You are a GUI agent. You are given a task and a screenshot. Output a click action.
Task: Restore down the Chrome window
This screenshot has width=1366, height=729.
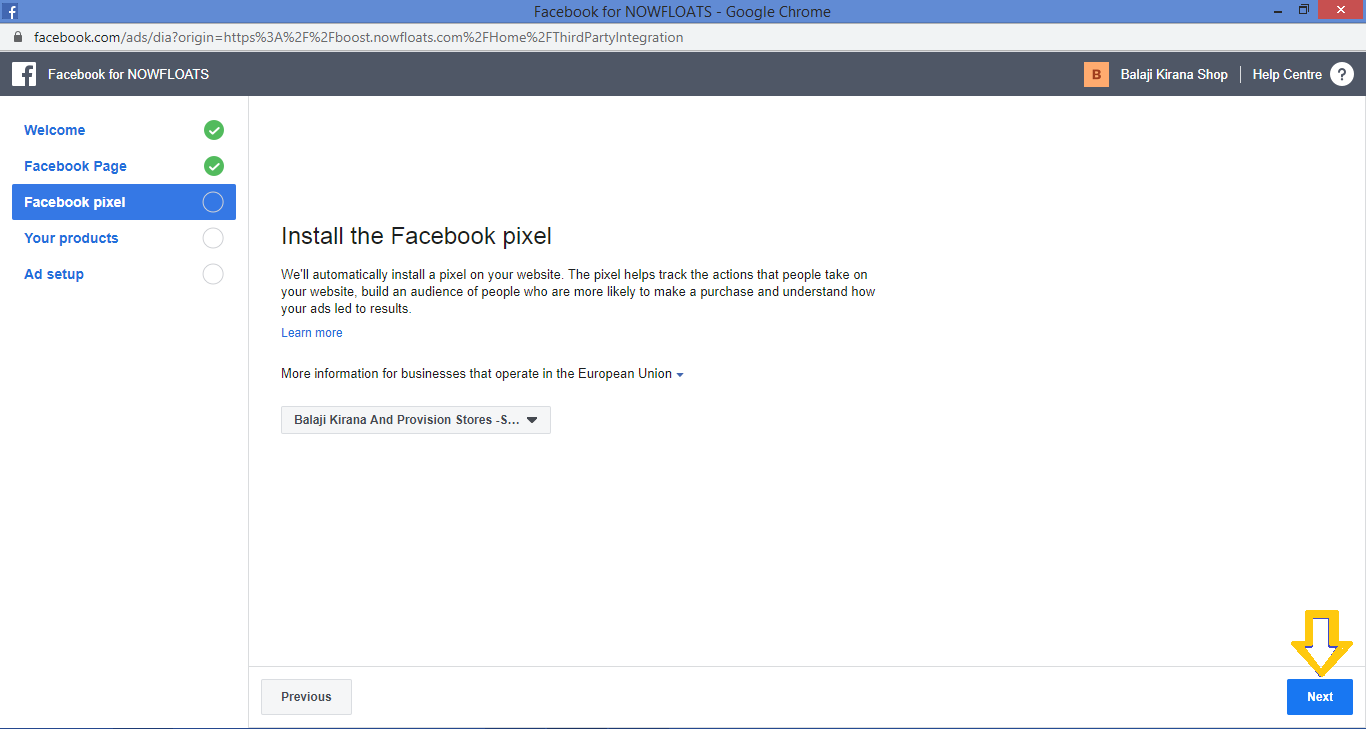pyautogui.click(x=1304, y=11)
